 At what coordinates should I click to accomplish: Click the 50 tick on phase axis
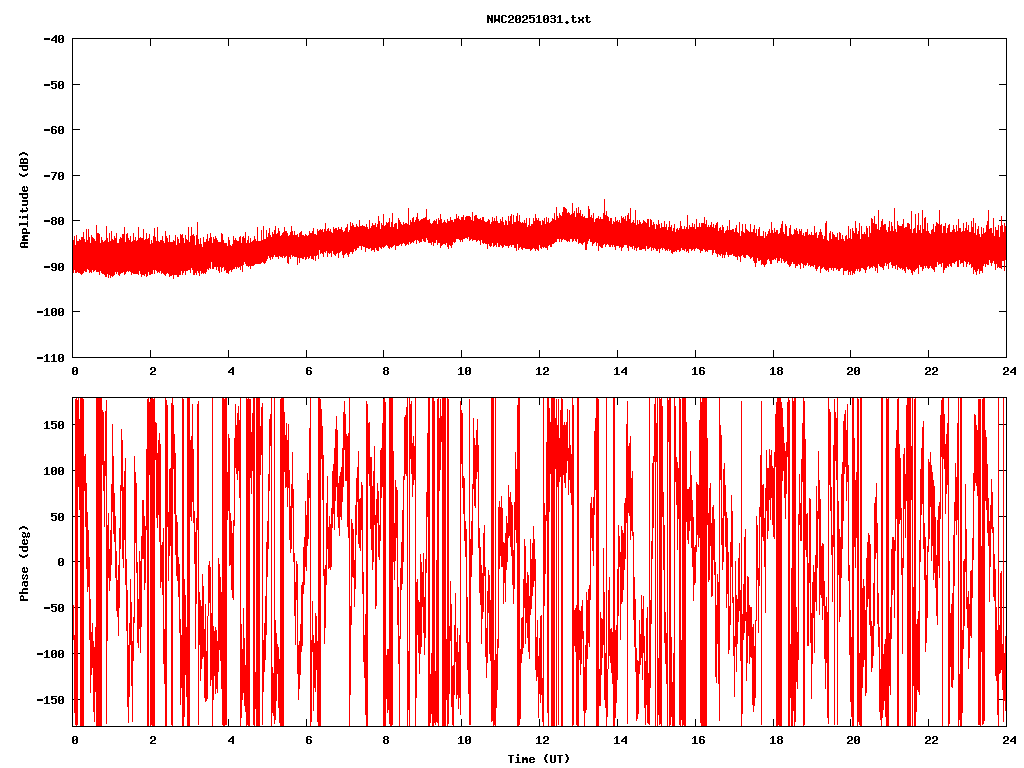(x=57, y=516)
